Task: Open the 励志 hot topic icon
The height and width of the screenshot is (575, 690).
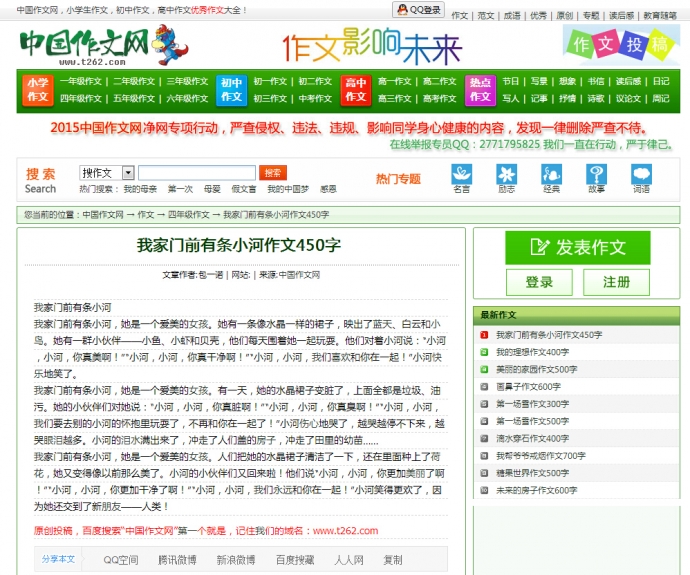Action: point(506,174)
